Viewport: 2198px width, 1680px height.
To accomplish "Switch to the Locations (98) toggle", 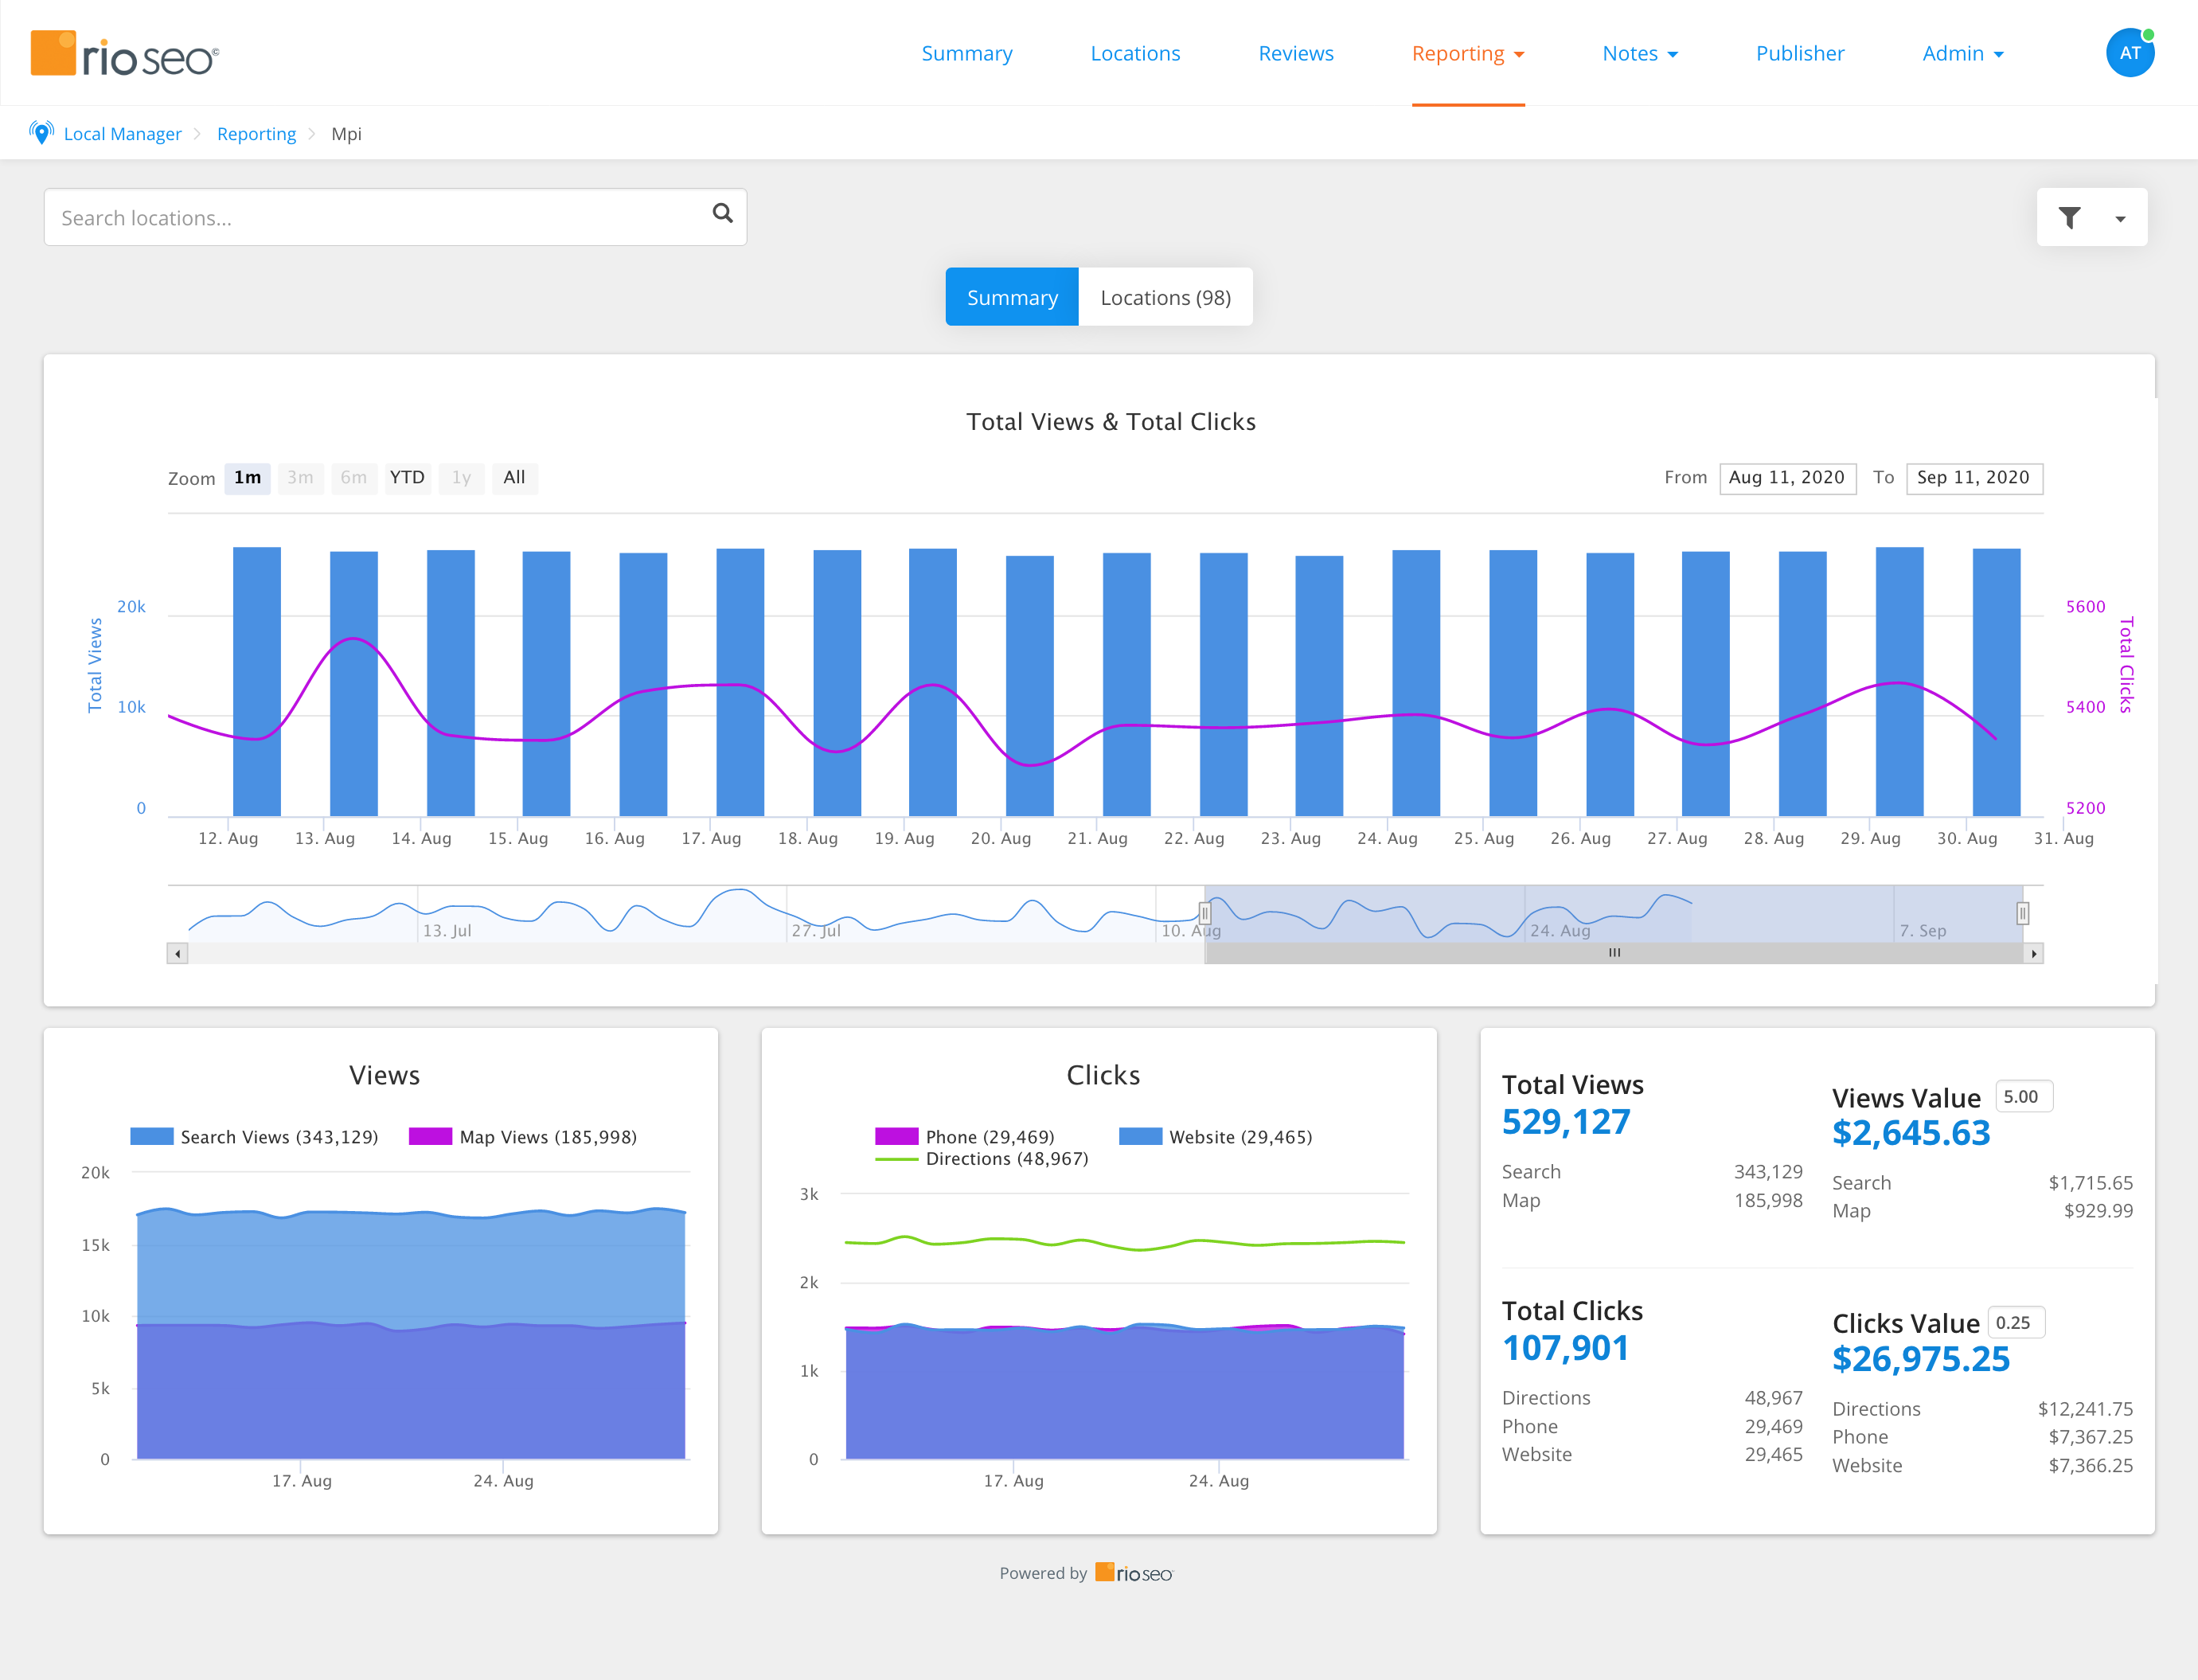I will click(x=1165, y=296).
